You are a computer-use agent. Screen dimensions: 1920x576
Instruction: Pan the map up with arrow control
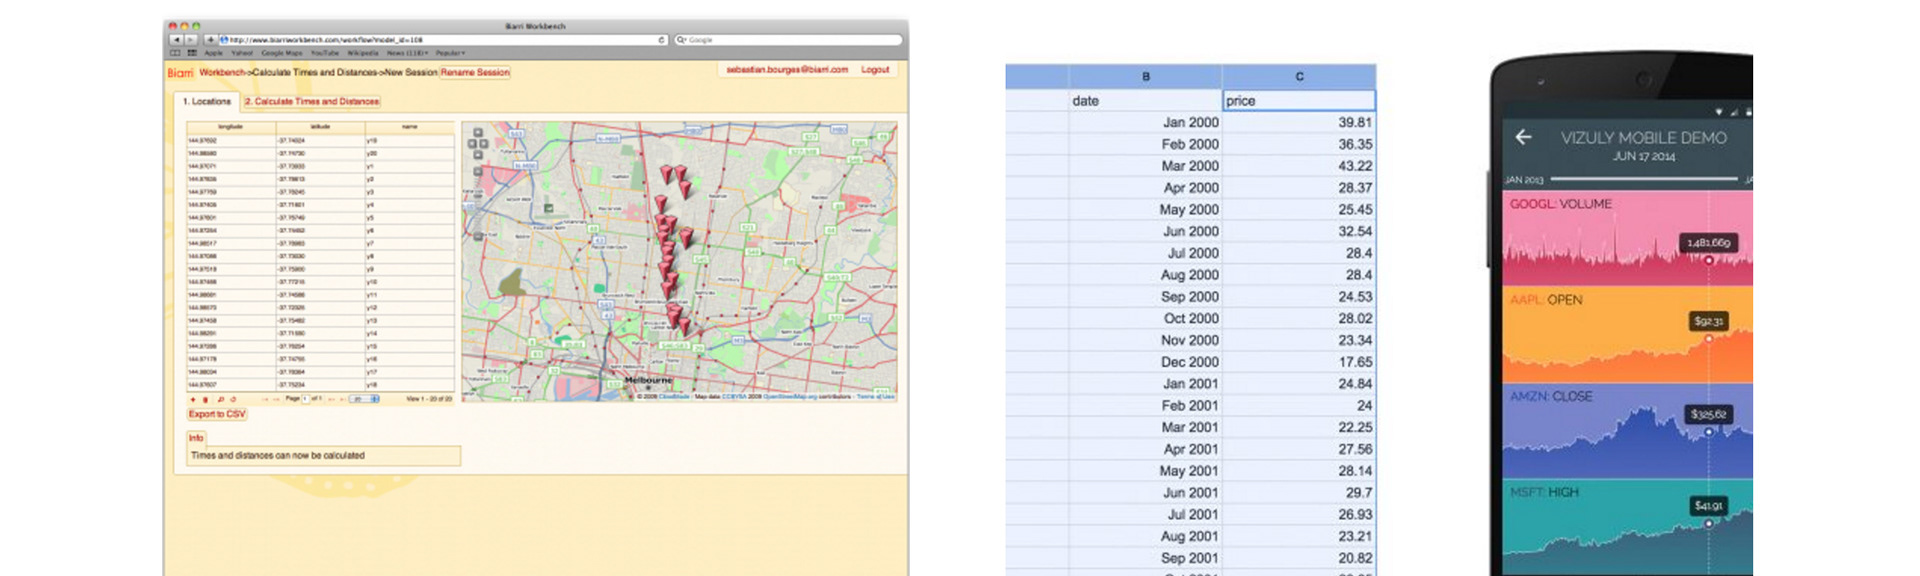coord(478,132)
